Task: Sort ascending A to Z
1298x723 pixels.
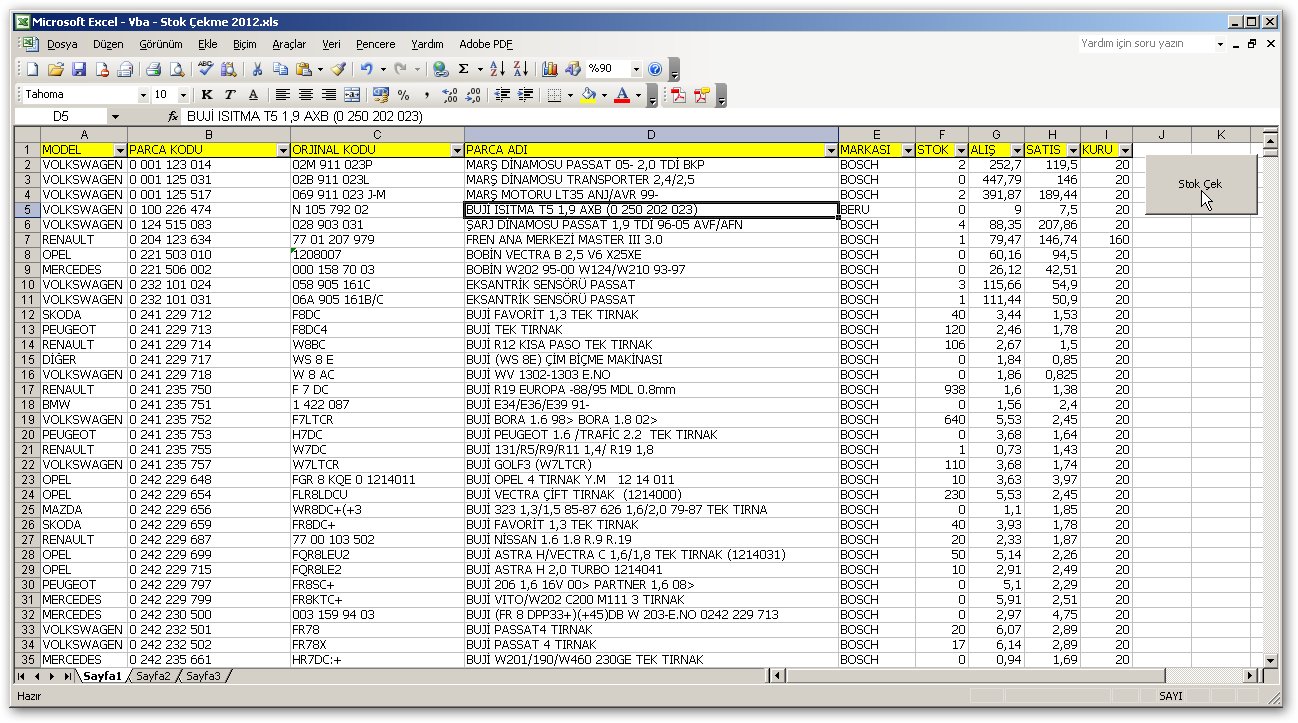Action: [x=497, y=69]
